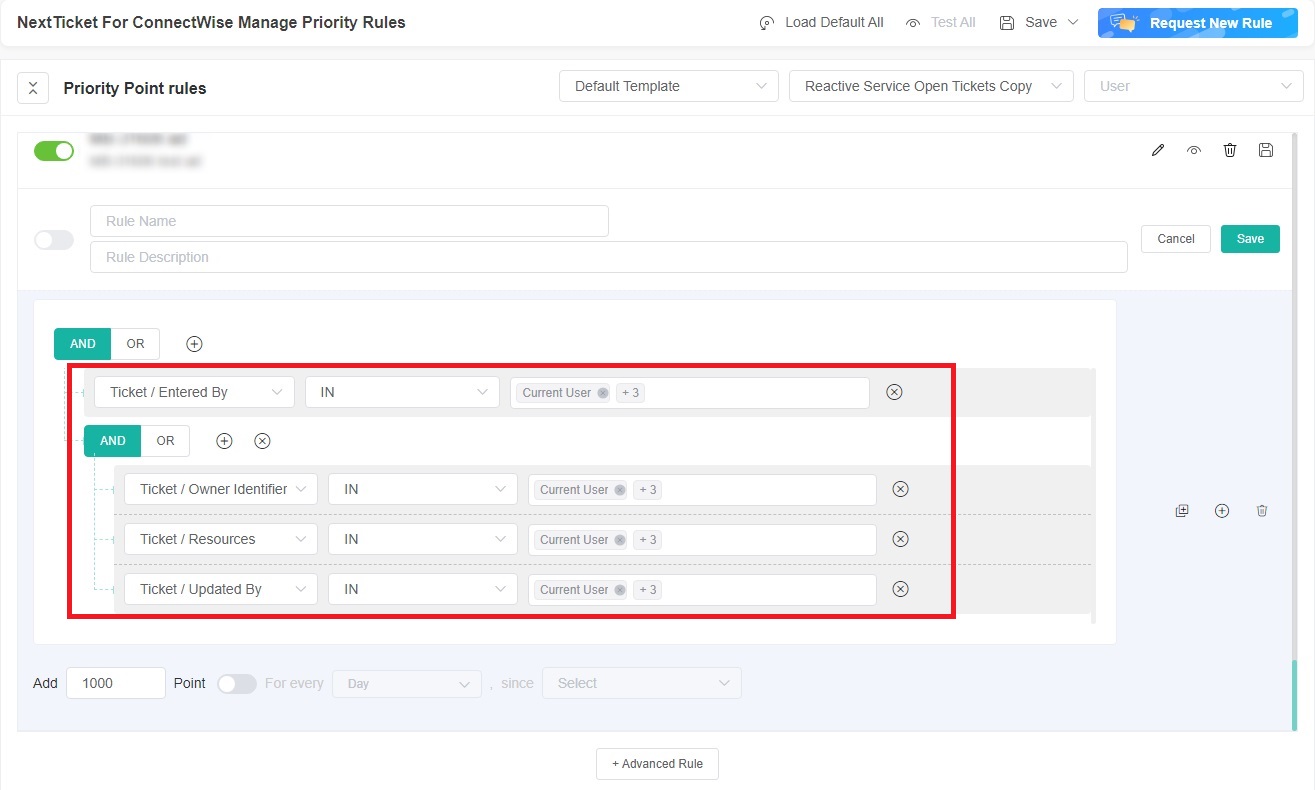The height and width of the screenshot is (790, 1315).
Task: Select OR in the top-level condition group
Action: click(x=135, y=344)
